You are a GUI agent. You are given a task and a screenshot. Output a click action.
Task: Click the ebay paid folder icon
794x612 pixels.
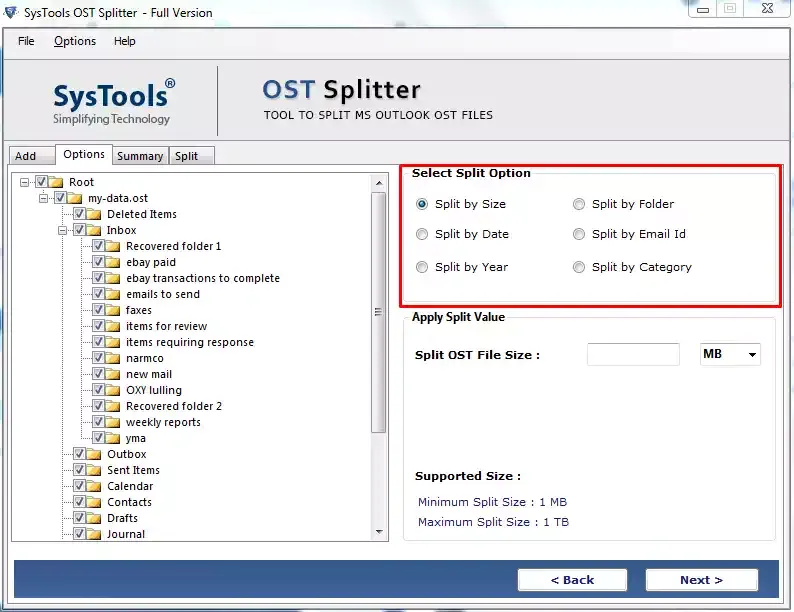tap(113, 262)
